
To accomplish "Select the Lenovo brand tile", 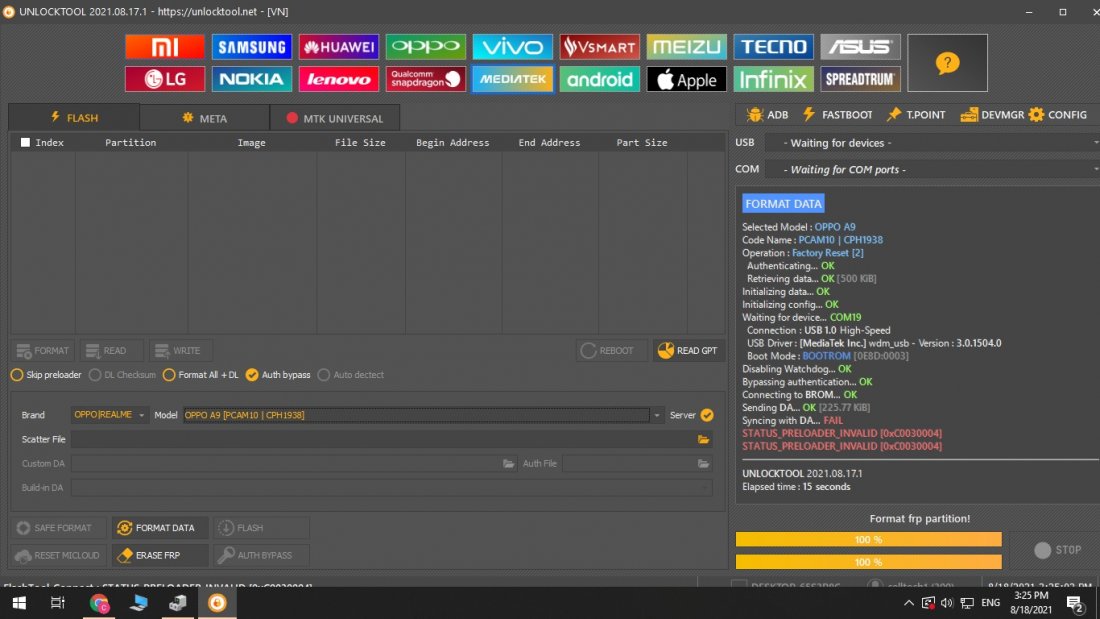I will 339,79.
